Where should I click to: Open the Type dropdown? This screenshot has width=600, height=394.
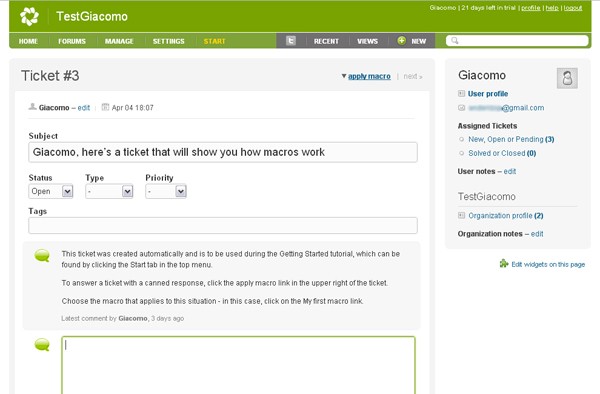click(109, 191)
